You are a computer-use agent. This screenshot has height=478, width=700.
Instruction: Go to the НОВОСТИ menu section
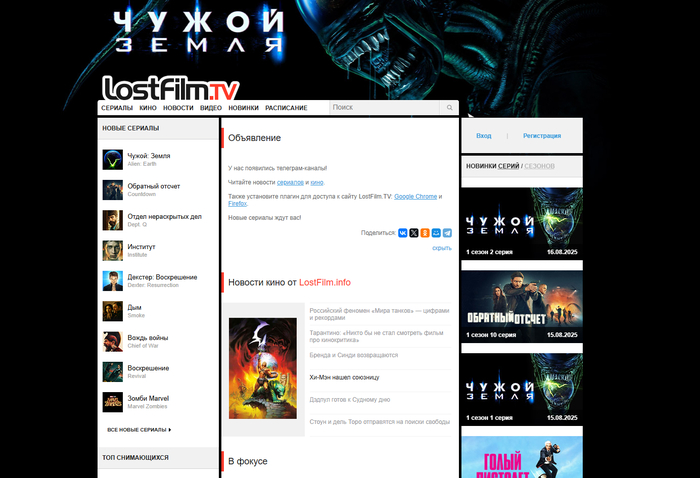pyautogui.click(x=178, y=107)
